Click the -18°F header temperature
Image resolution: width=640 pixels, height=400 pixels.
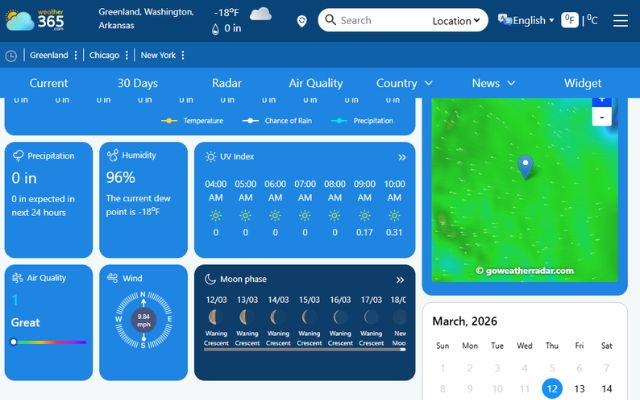tap(227, 13)
